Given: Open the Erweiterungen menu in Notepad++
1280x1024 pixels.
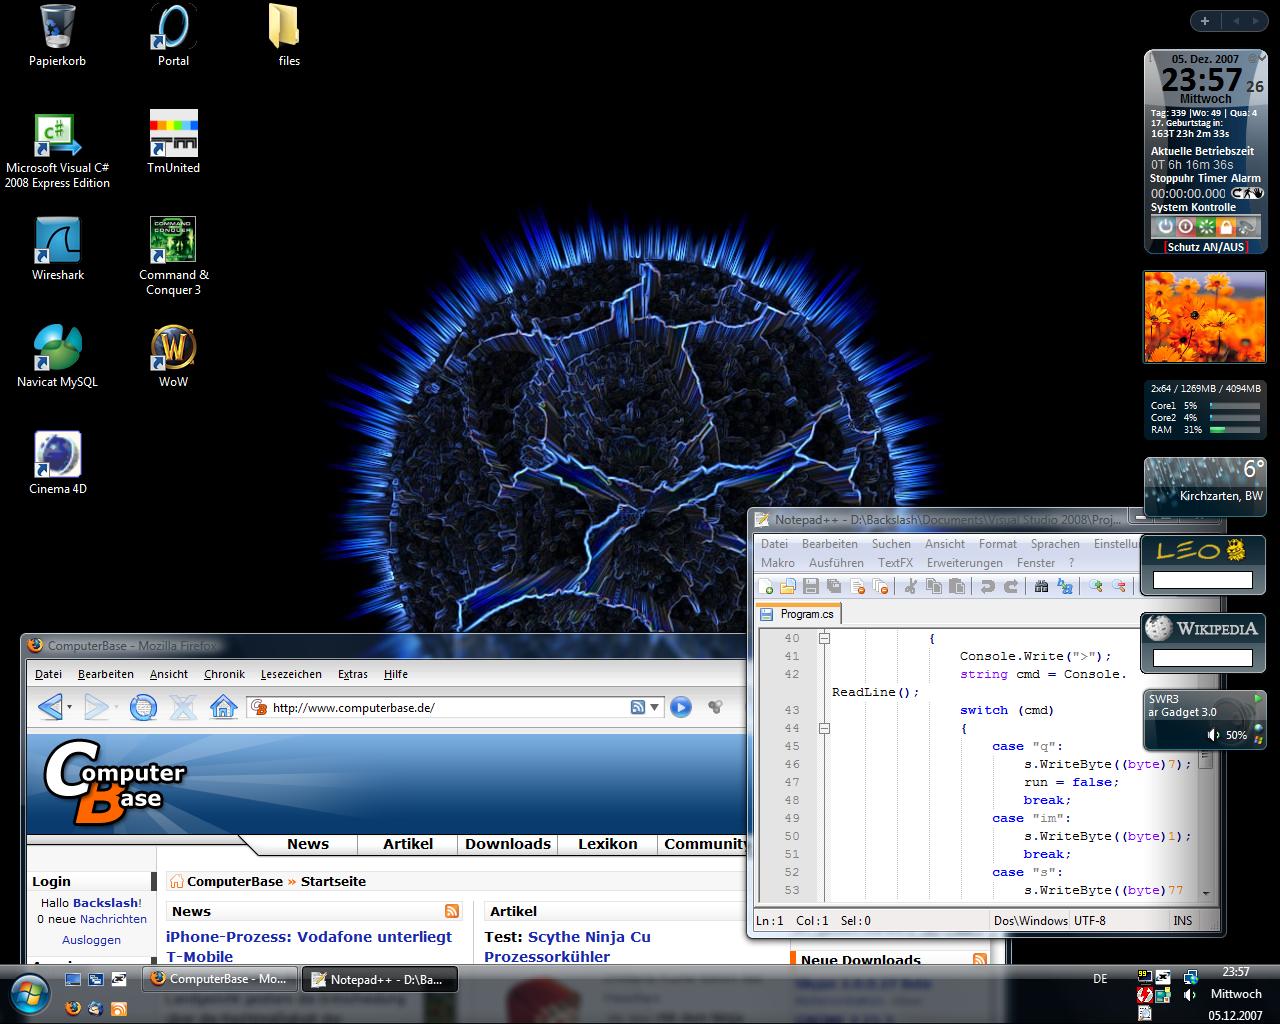Looking at the screenshot, I should 964,563.
